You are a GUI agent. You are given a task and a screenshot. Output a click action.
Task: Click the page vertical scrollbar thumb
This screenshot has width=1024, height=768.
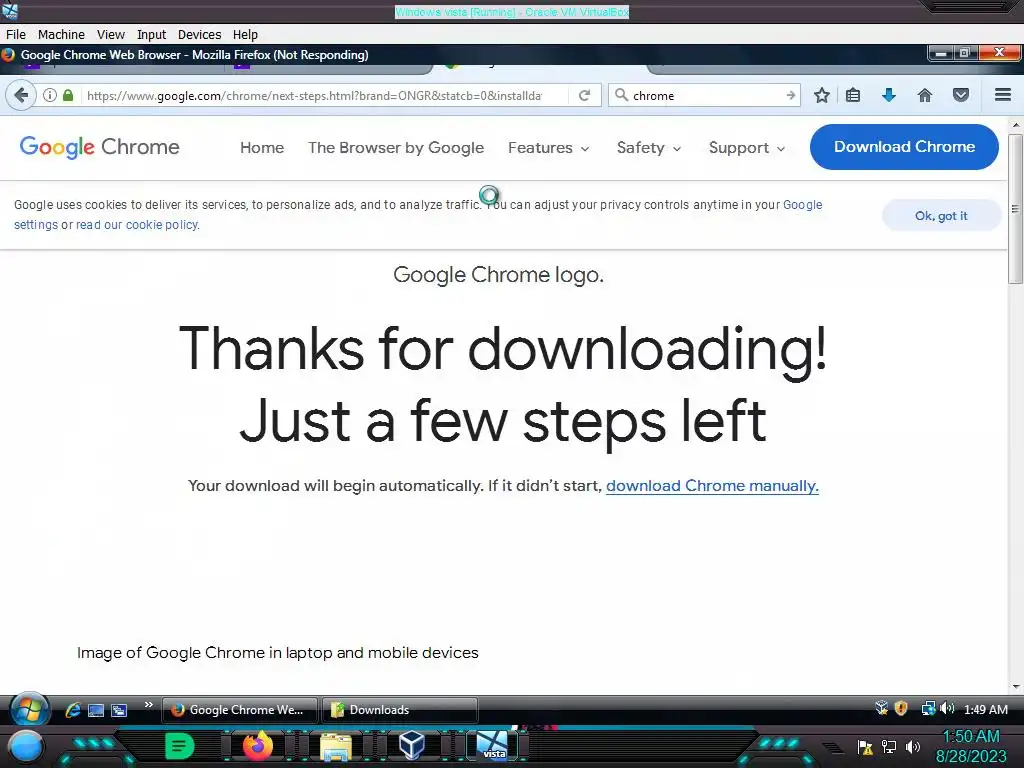(x=1015, y=209)
